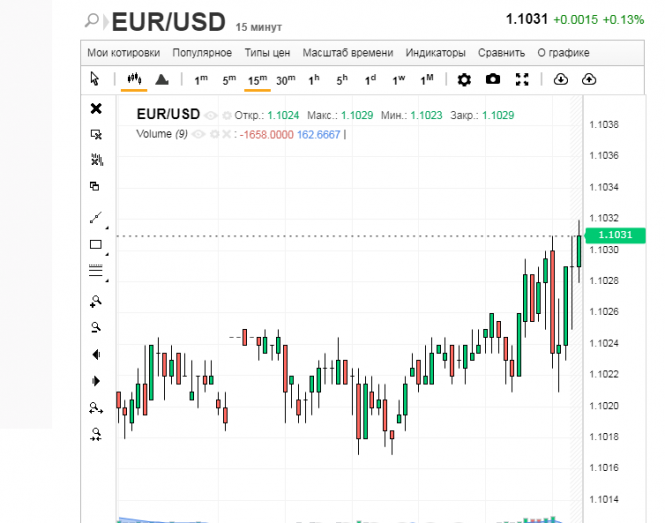Click the Volume (9) indicator label
This screenshot has width=665, height=523.
pyautogui.click(x=162, y=134)
